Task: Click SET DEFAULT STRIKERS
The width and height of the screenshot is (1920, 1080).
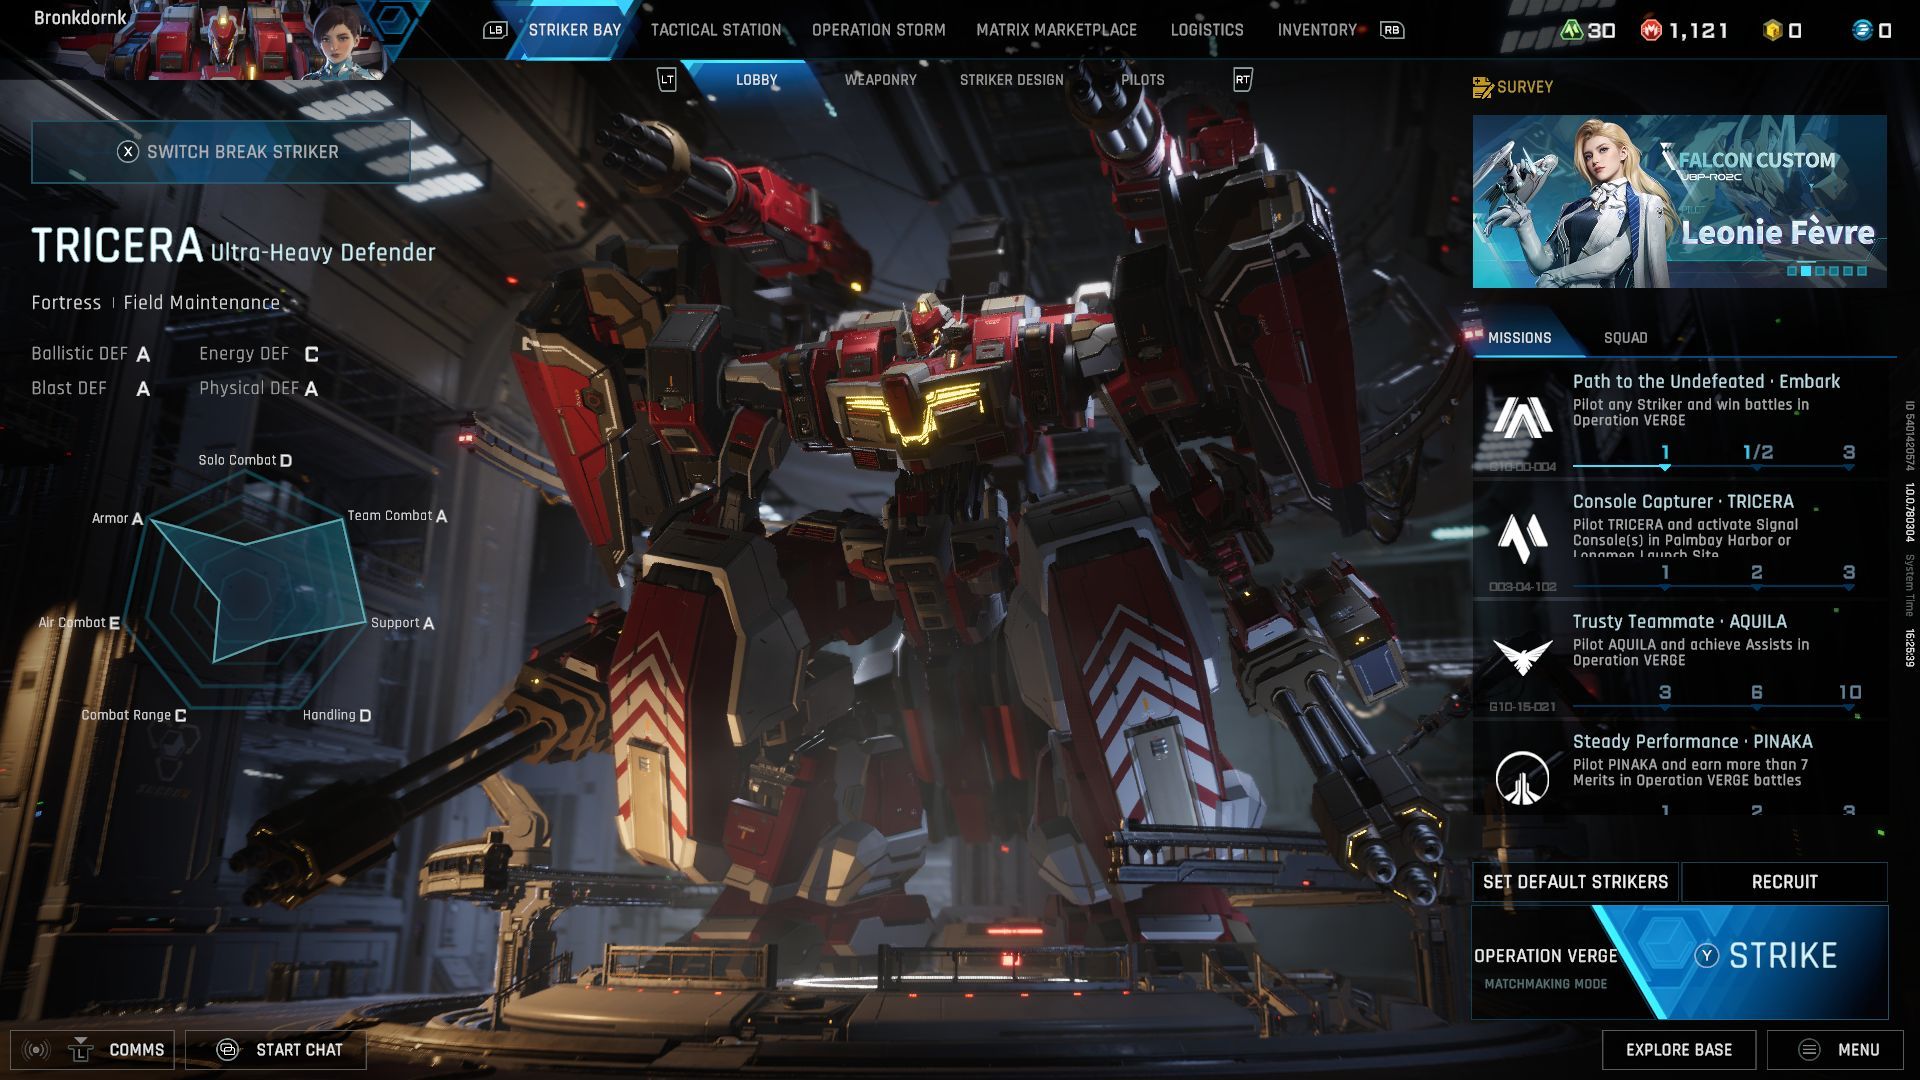Action: coord(1575,882)
